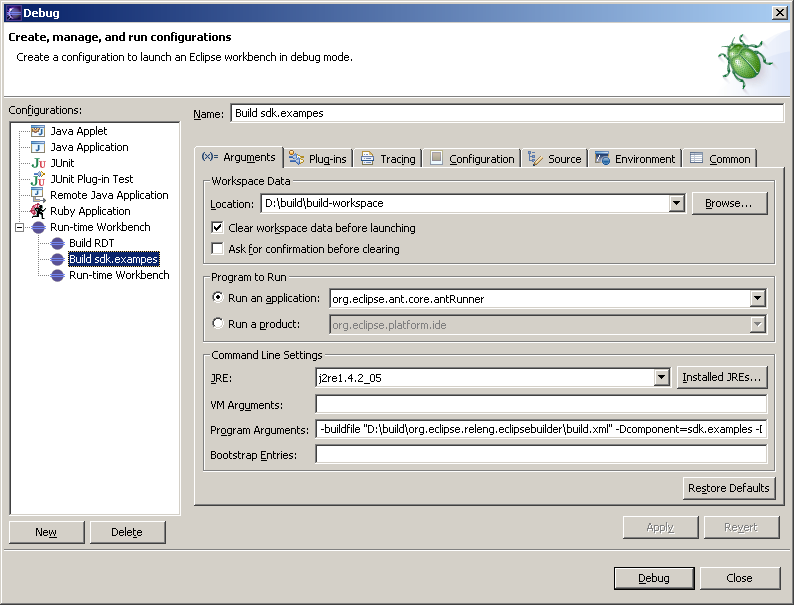Uncheck Clear workspace data before launching
This screenshot has width=794, height=605.
217,227
